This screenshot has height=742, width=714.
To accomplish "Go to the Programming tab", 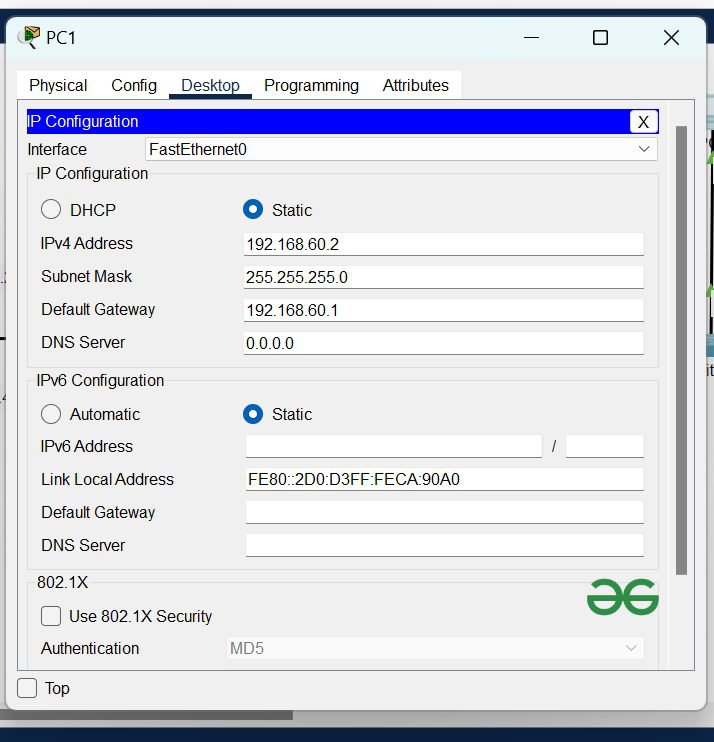I will [x=311, y=86].
